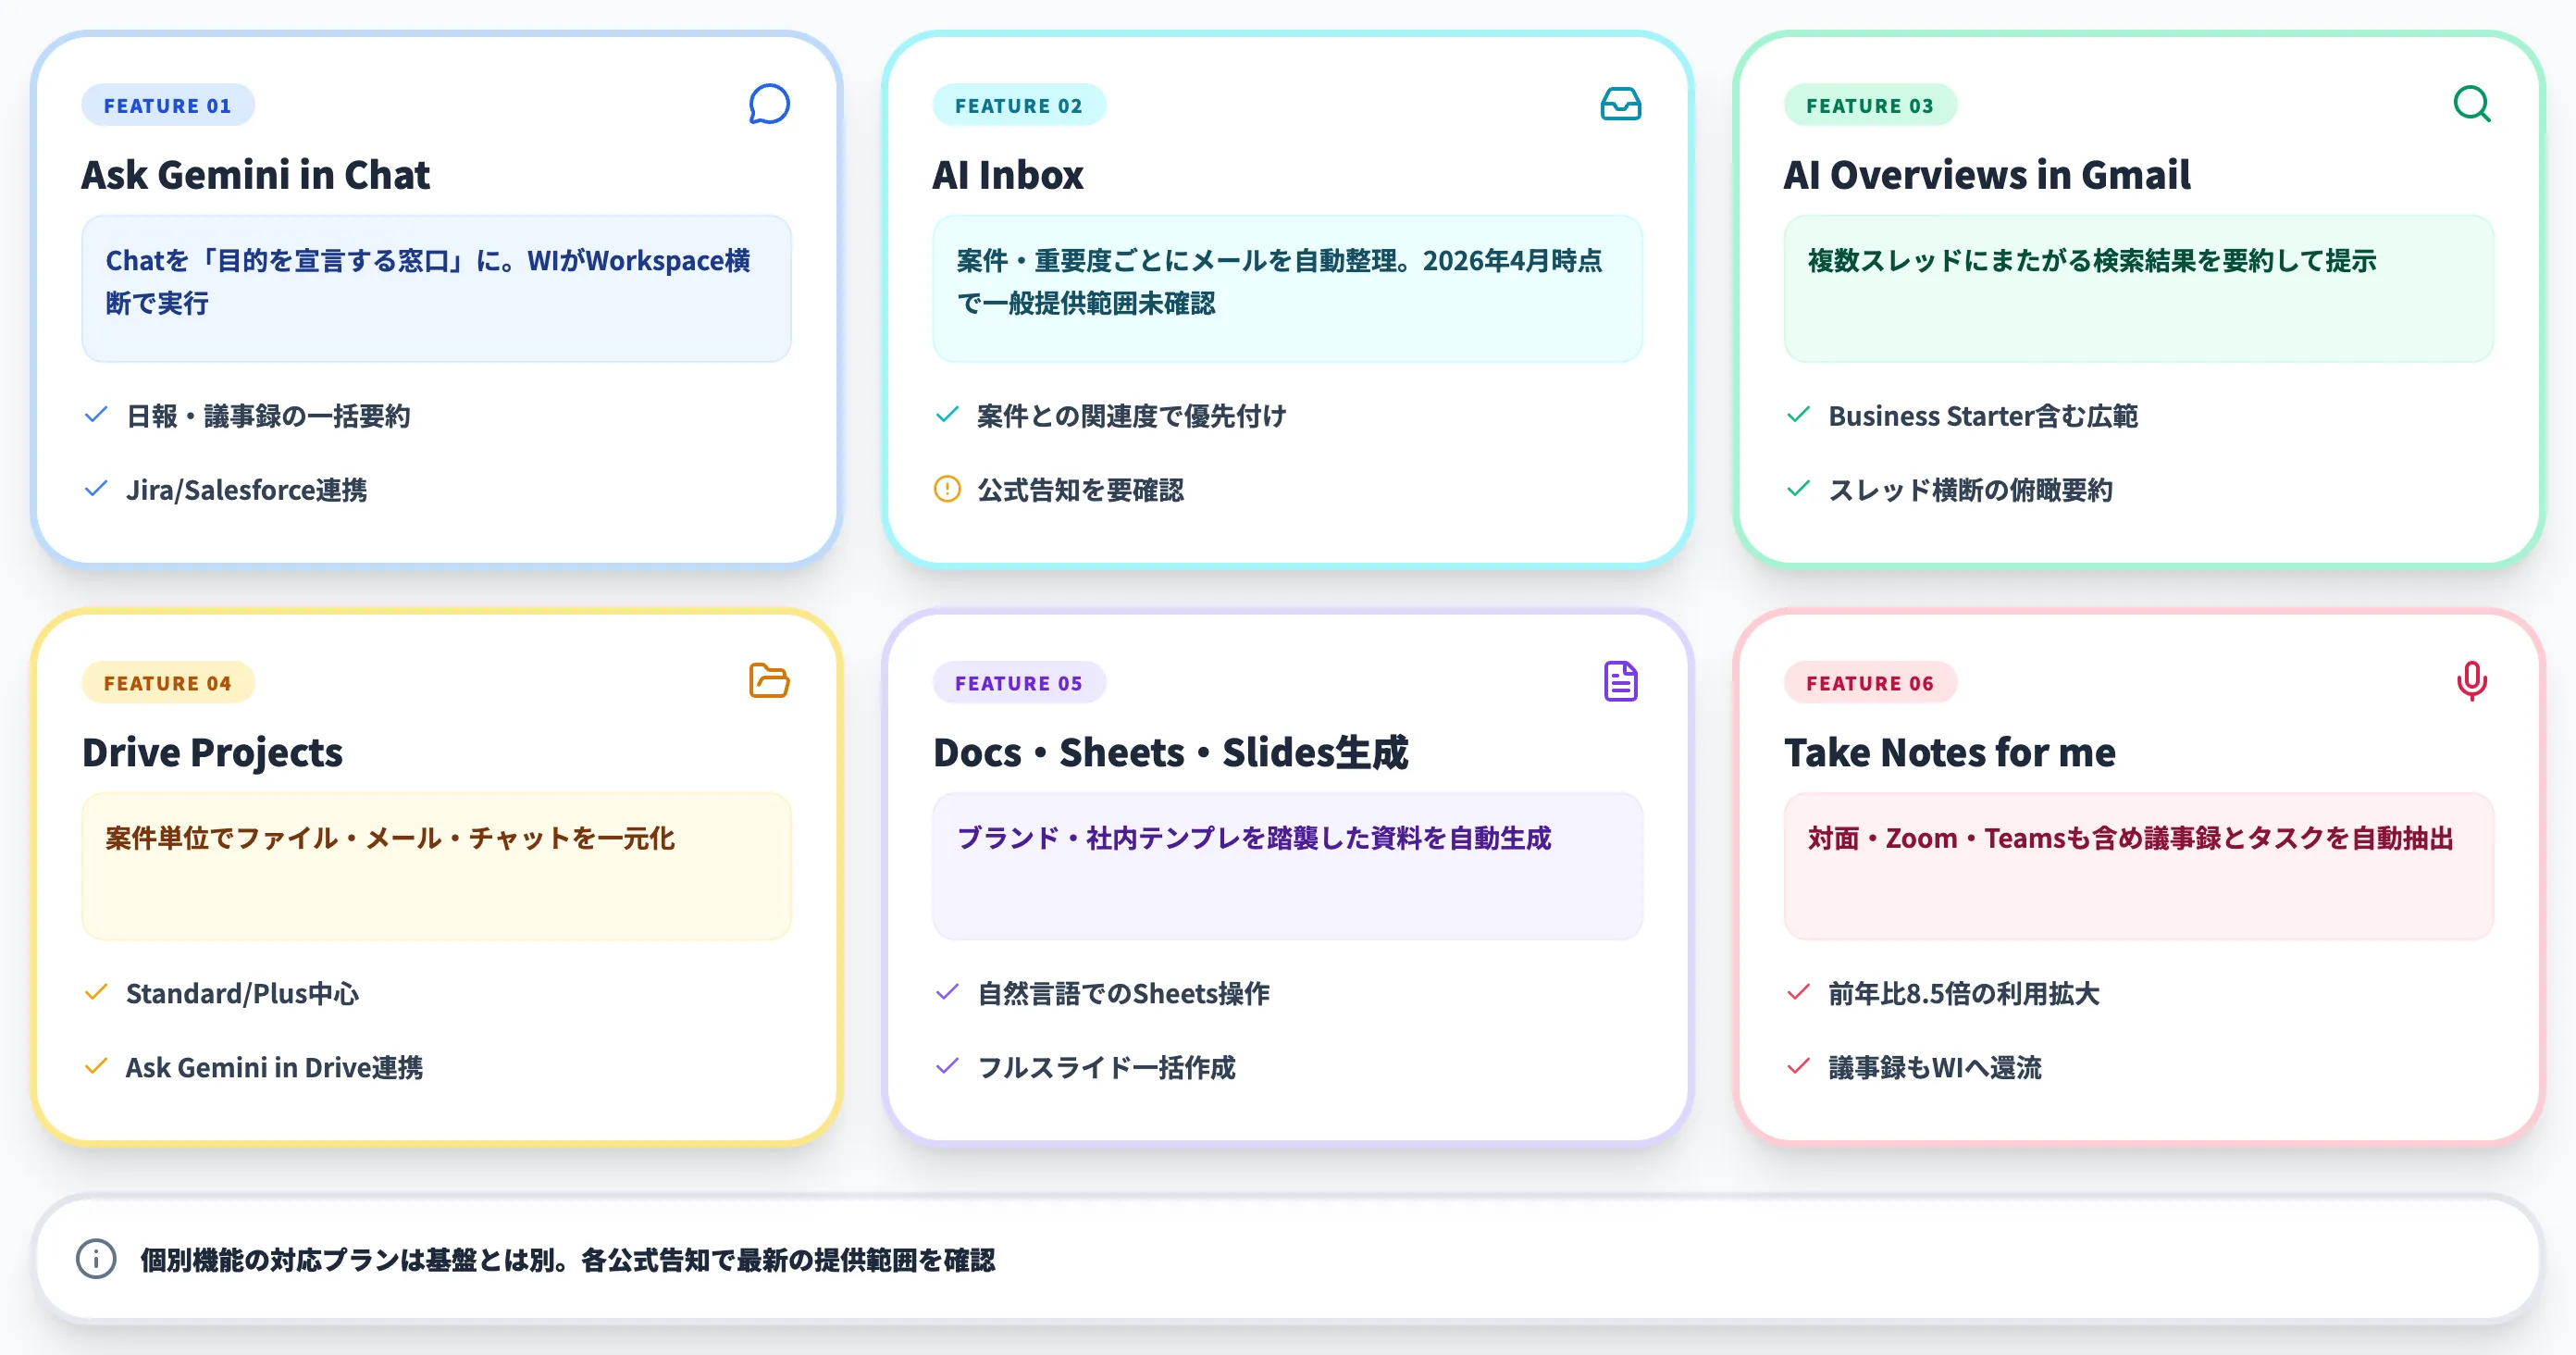
Task: Click the warning icon beside 公式告知を要確認
Action: (x=948, y=490)
